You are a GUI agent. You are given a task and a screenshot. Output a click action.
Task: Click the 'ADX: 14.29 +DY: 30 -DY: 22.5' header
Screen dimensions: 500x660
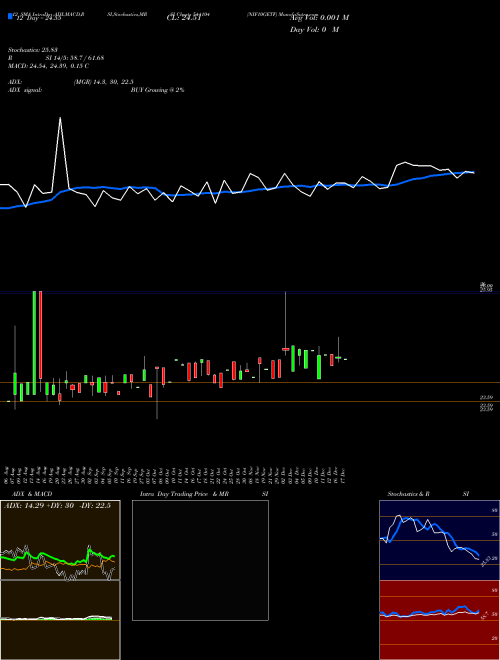pos(57,506)
